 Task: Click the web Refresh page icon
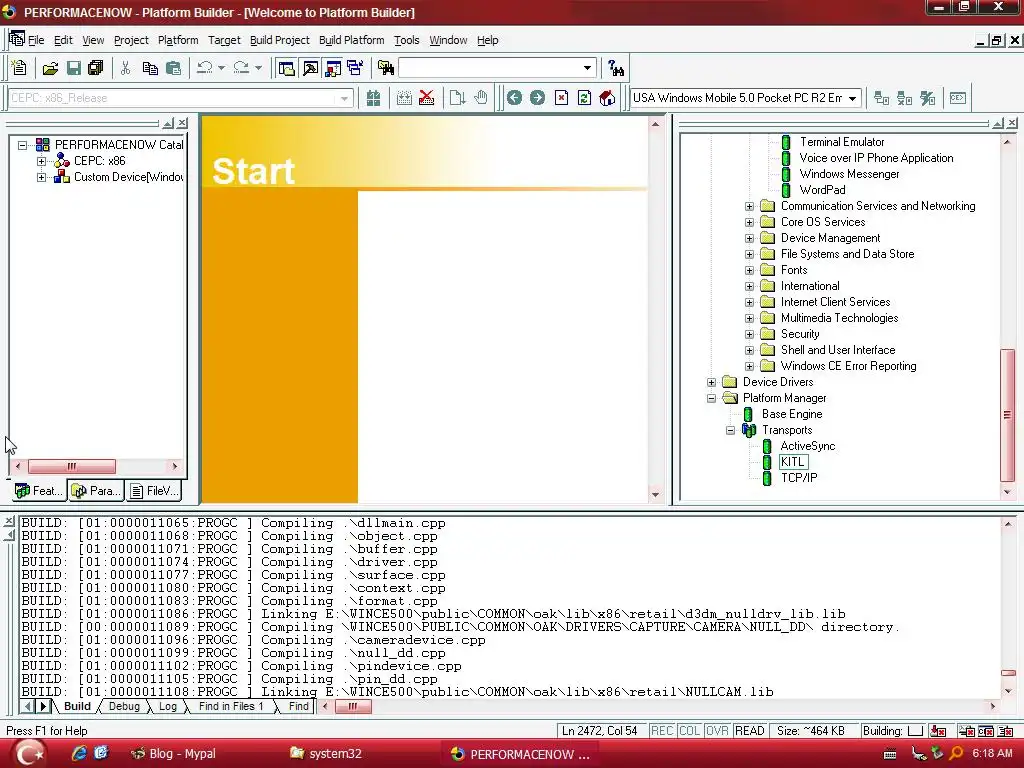584,98
